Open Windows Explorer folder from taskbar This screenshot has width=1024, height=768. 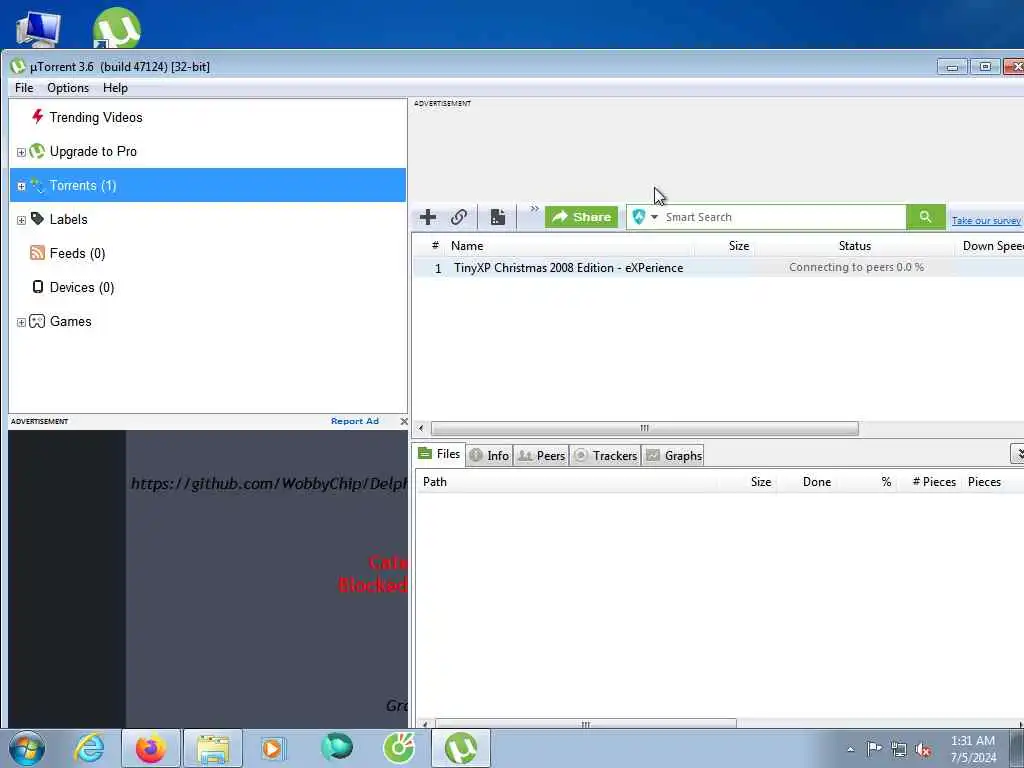click(x=213, y=748)
